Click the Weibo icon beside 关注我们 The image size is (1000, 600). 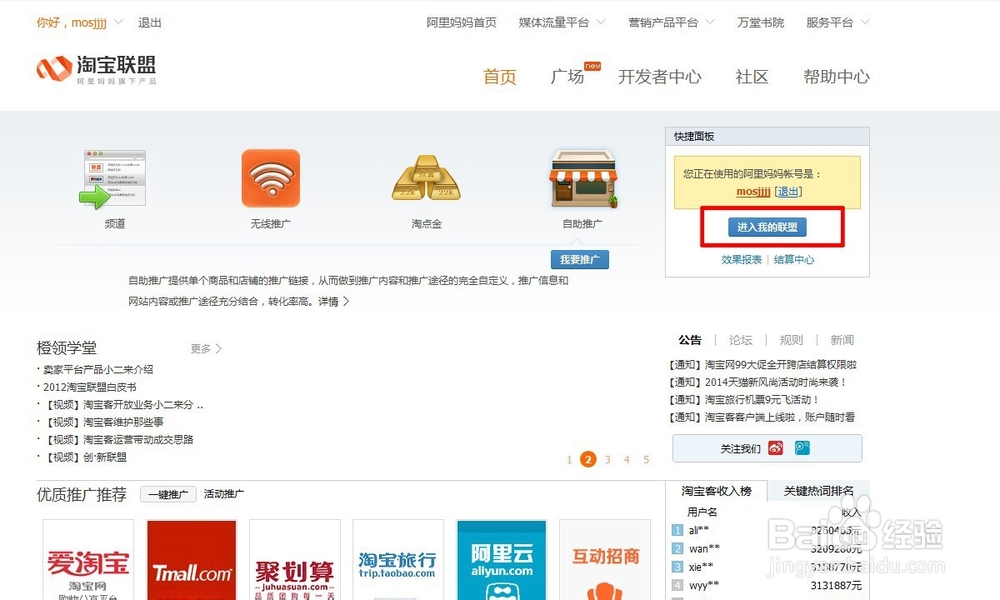coord(776,448)
